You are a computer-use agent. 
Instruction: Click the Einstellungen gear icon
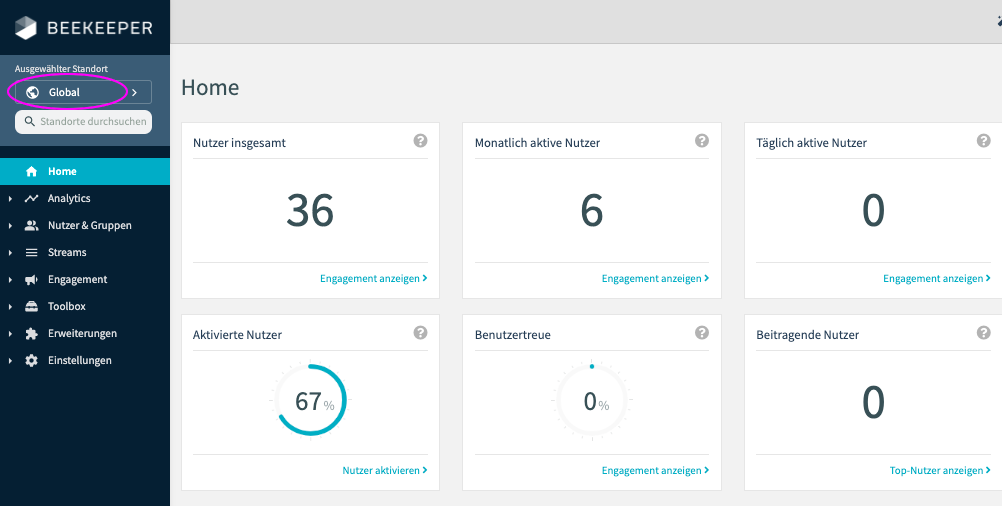coord(31,361)
